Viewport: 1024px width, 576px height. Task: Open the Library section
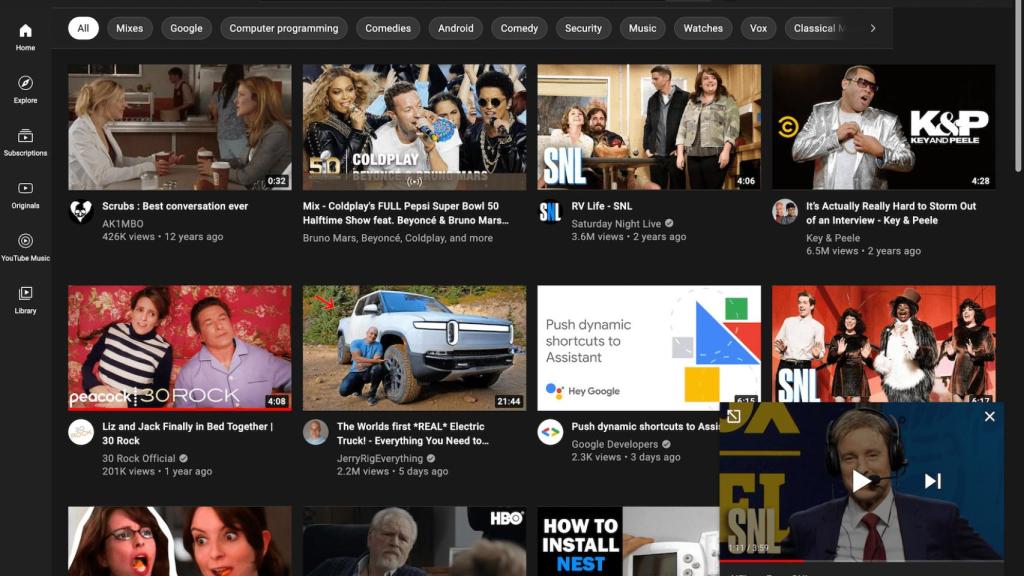coord(25,299)
